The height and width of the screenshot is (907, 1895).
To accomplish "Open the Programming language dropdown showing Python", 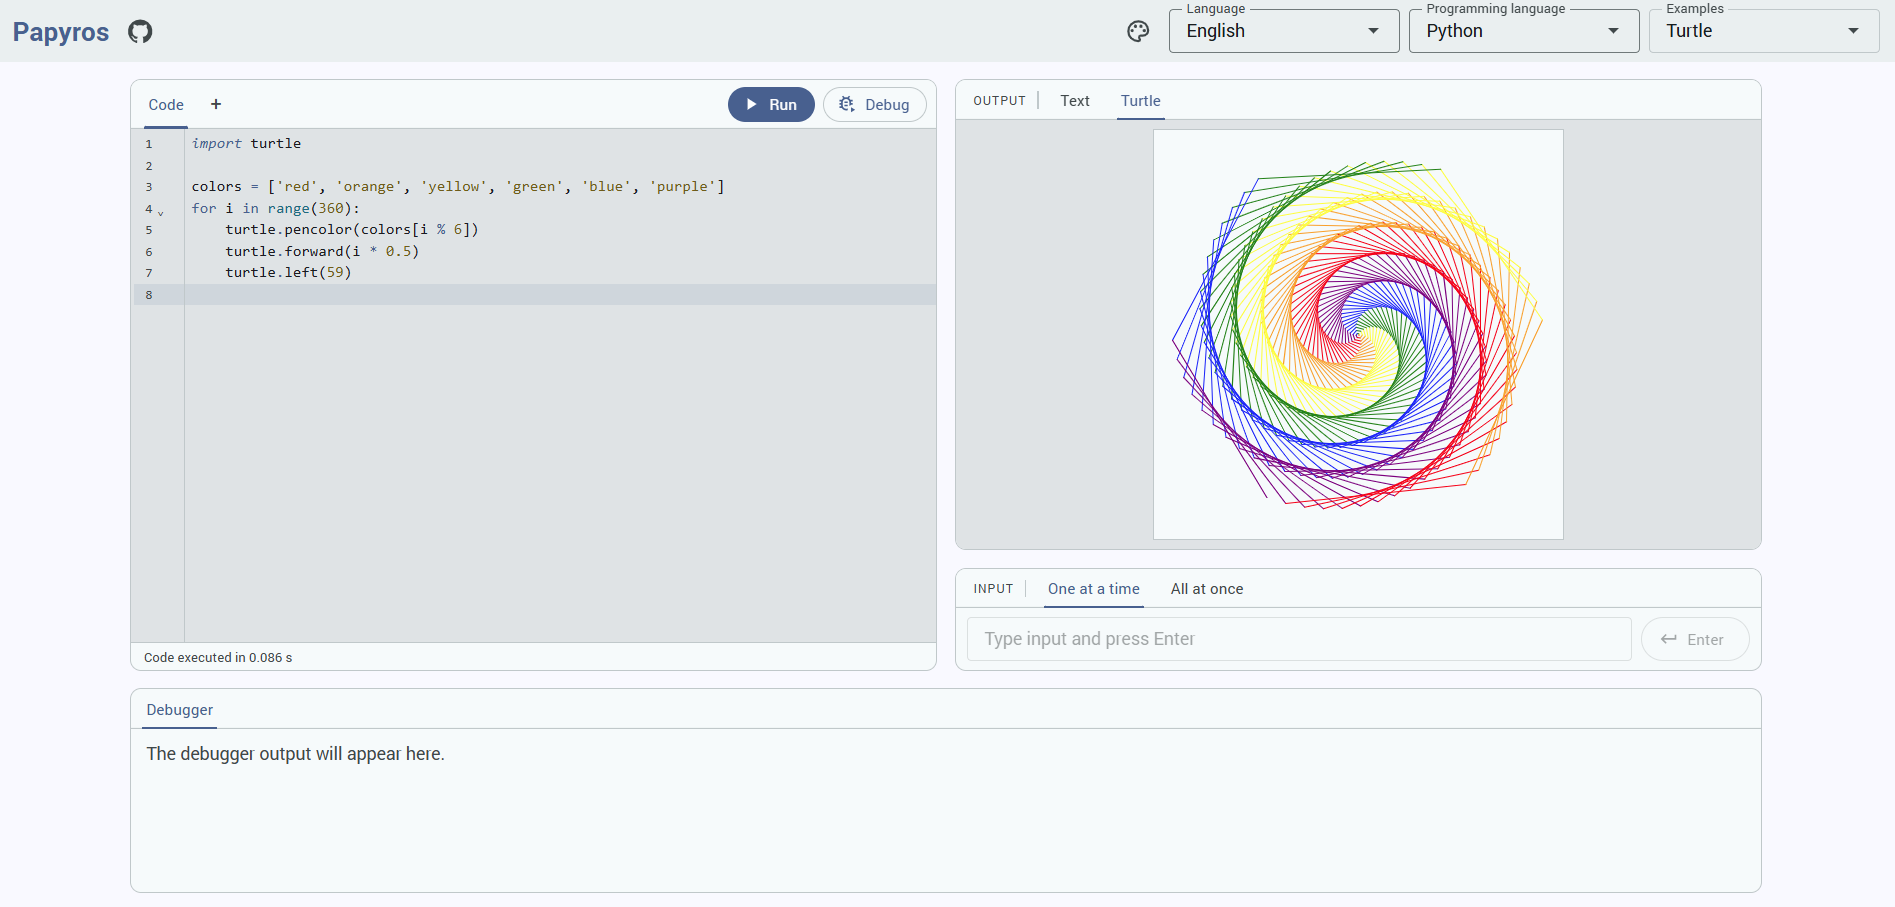I will click(1523, 31).
